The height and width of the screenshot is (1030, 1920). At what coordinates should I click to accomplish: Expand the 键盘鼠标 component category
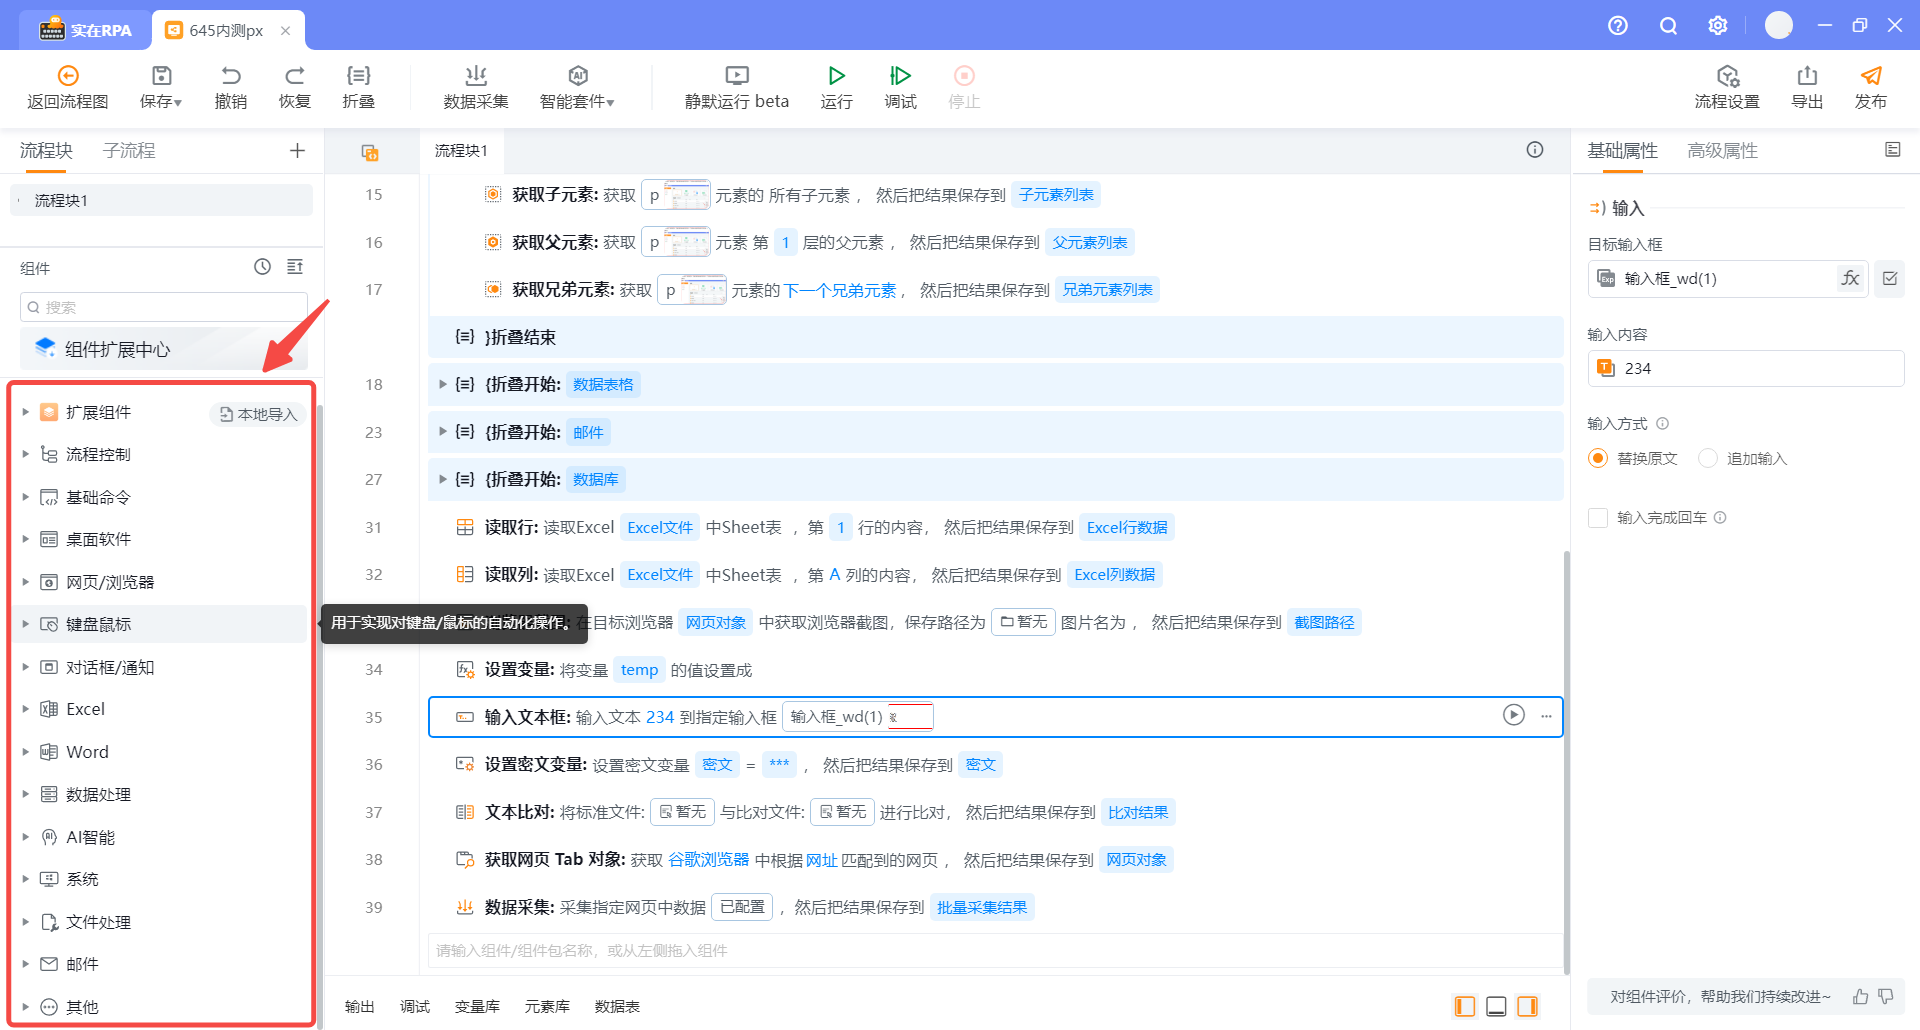[26, 624]
